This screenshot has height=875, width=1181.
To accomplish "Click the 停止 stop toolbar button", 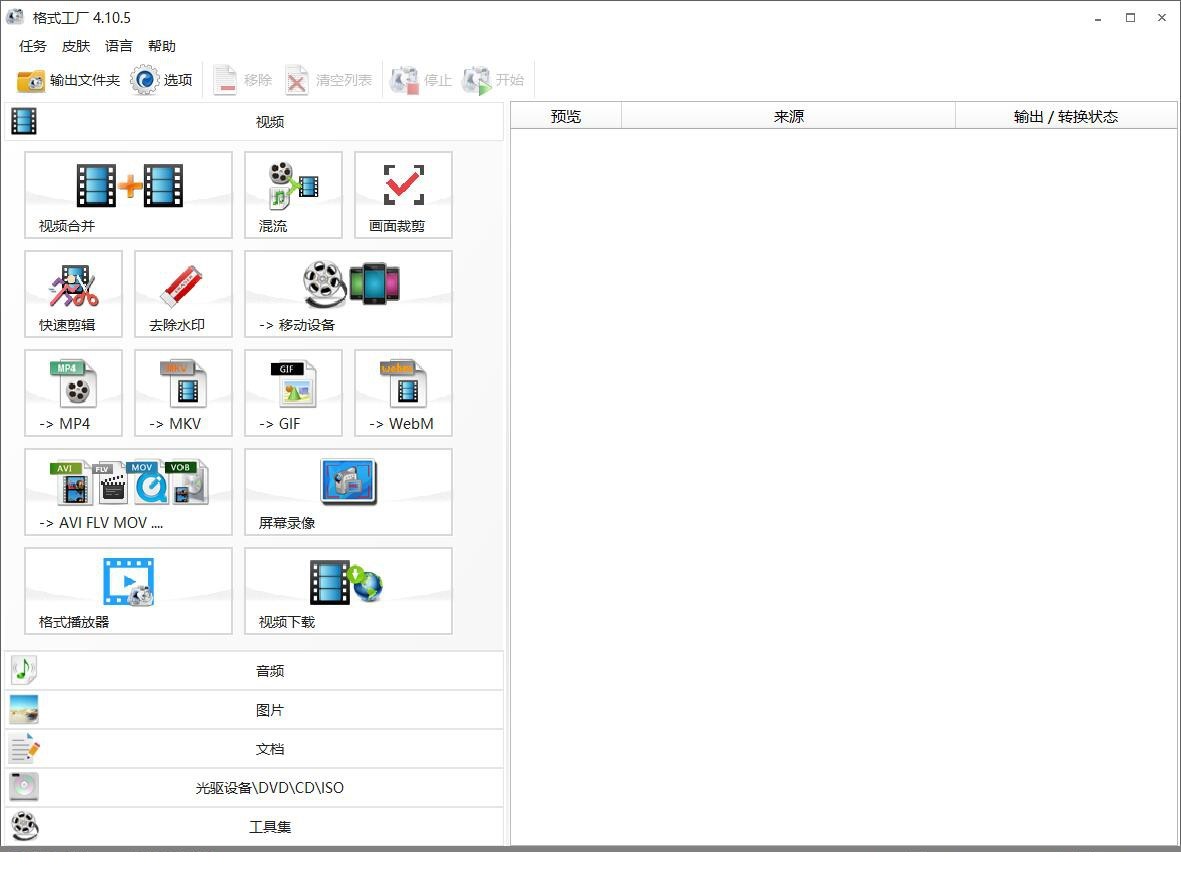I will click(x=420, y=80).
